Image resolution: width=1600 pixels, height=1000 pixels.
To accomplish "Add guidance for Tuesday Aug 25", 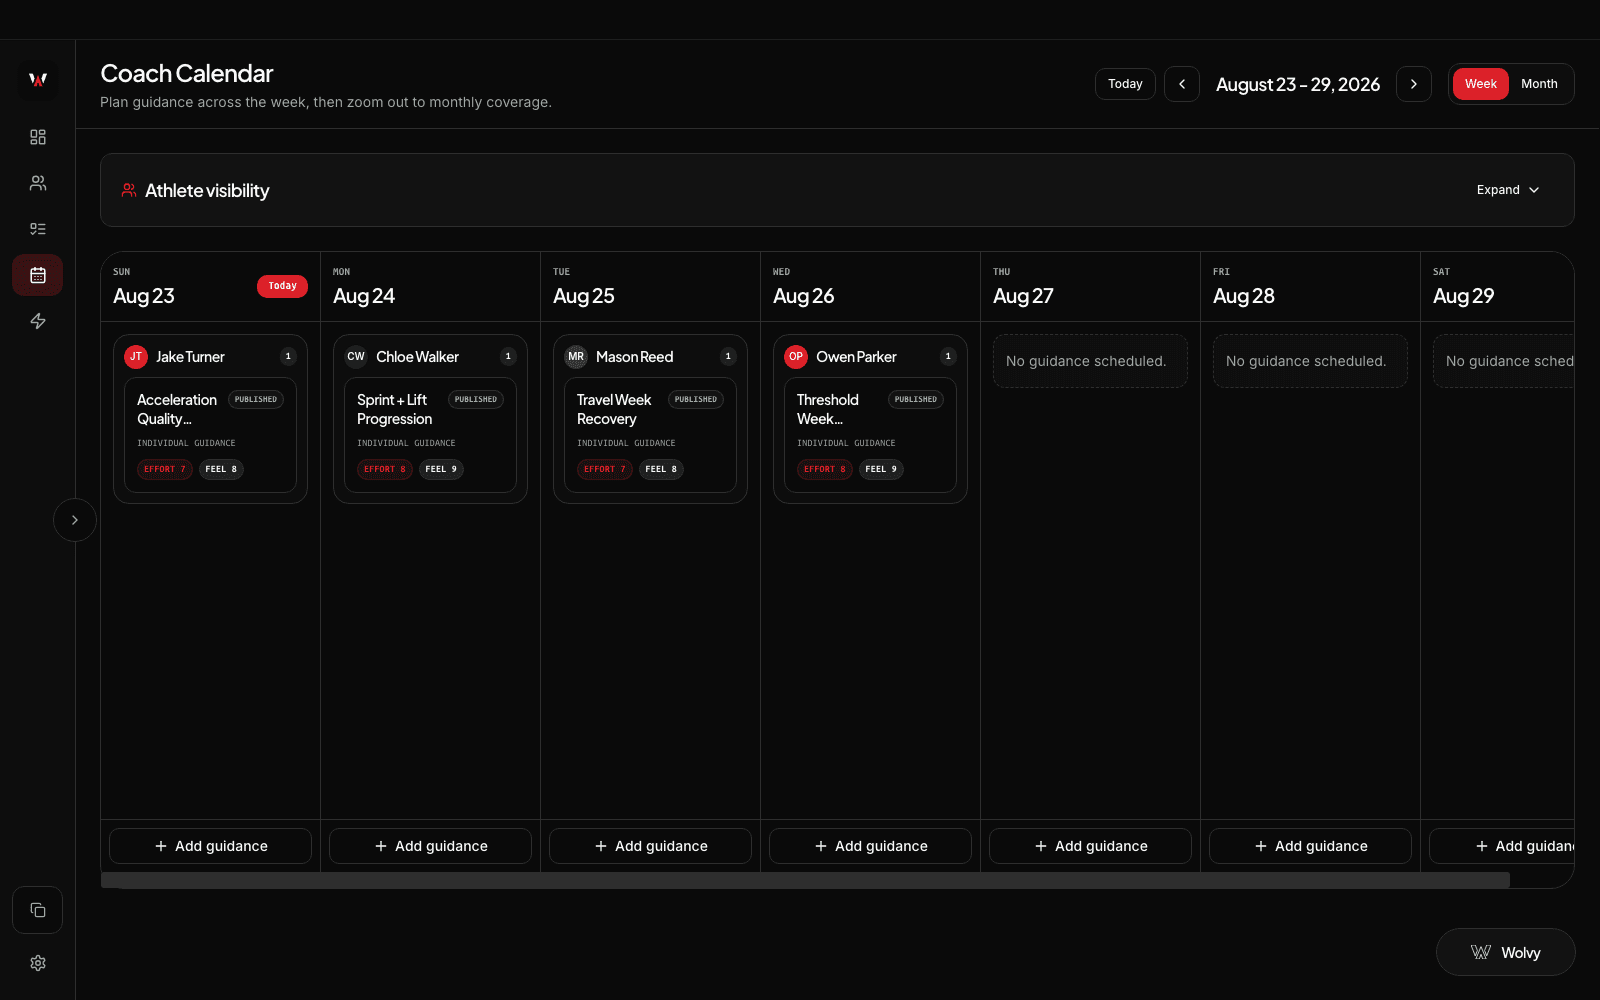I will [x=650, y=846].
